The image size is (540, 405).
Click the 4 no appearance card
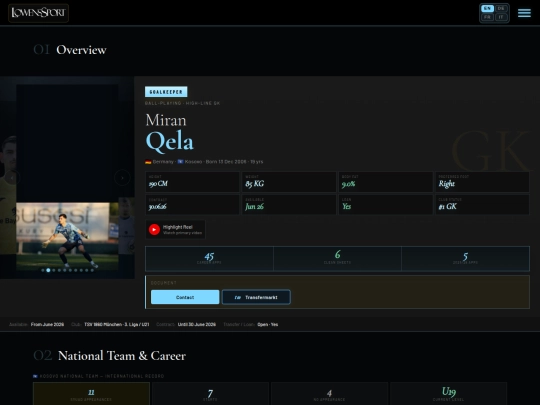329,394
